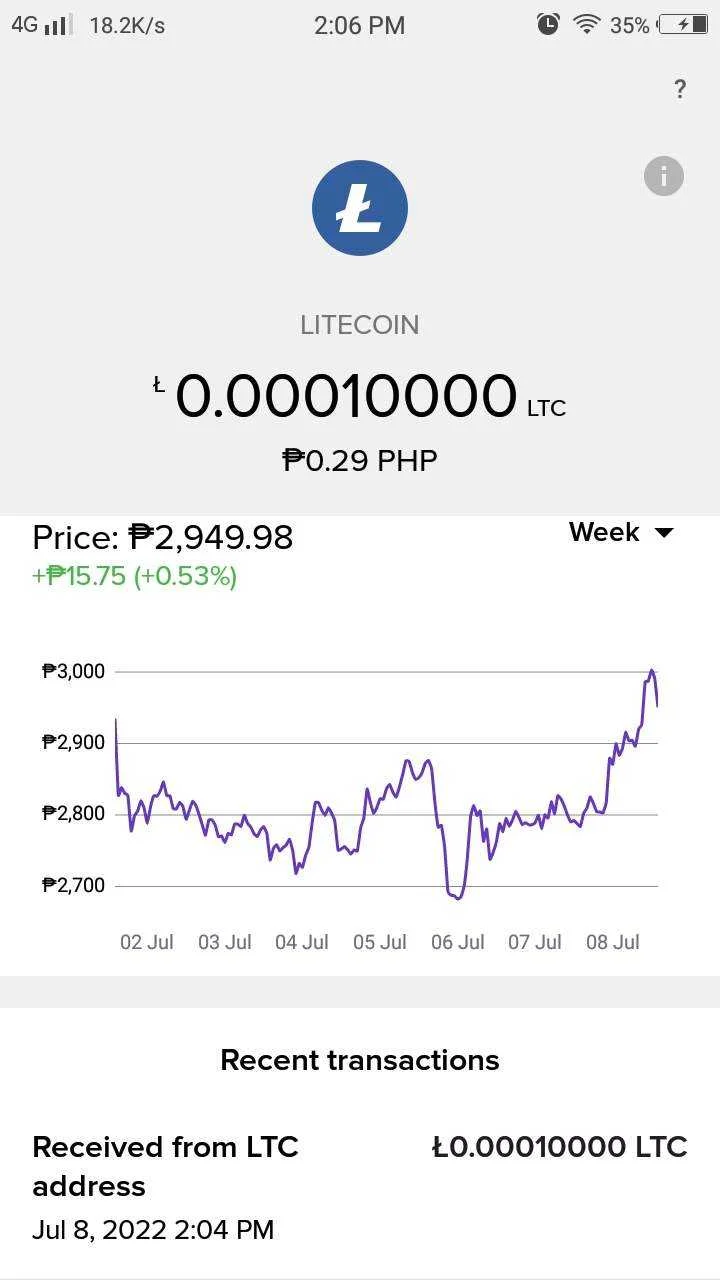Tap the Wi-Fi status icon
The height and width of the screenshot is (1280, 720).
point(586,25)
